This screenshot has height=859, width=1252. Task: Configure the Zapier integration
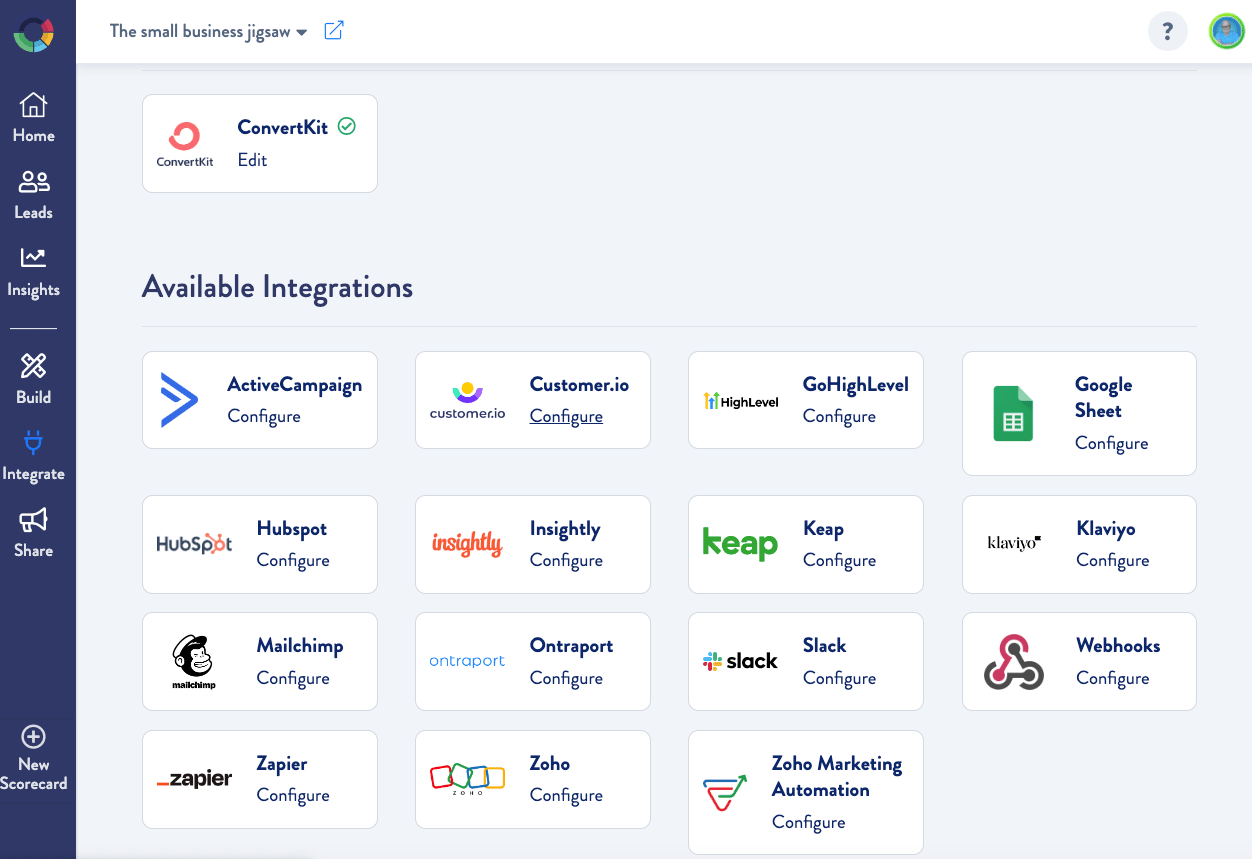click(x=293, y=795)
